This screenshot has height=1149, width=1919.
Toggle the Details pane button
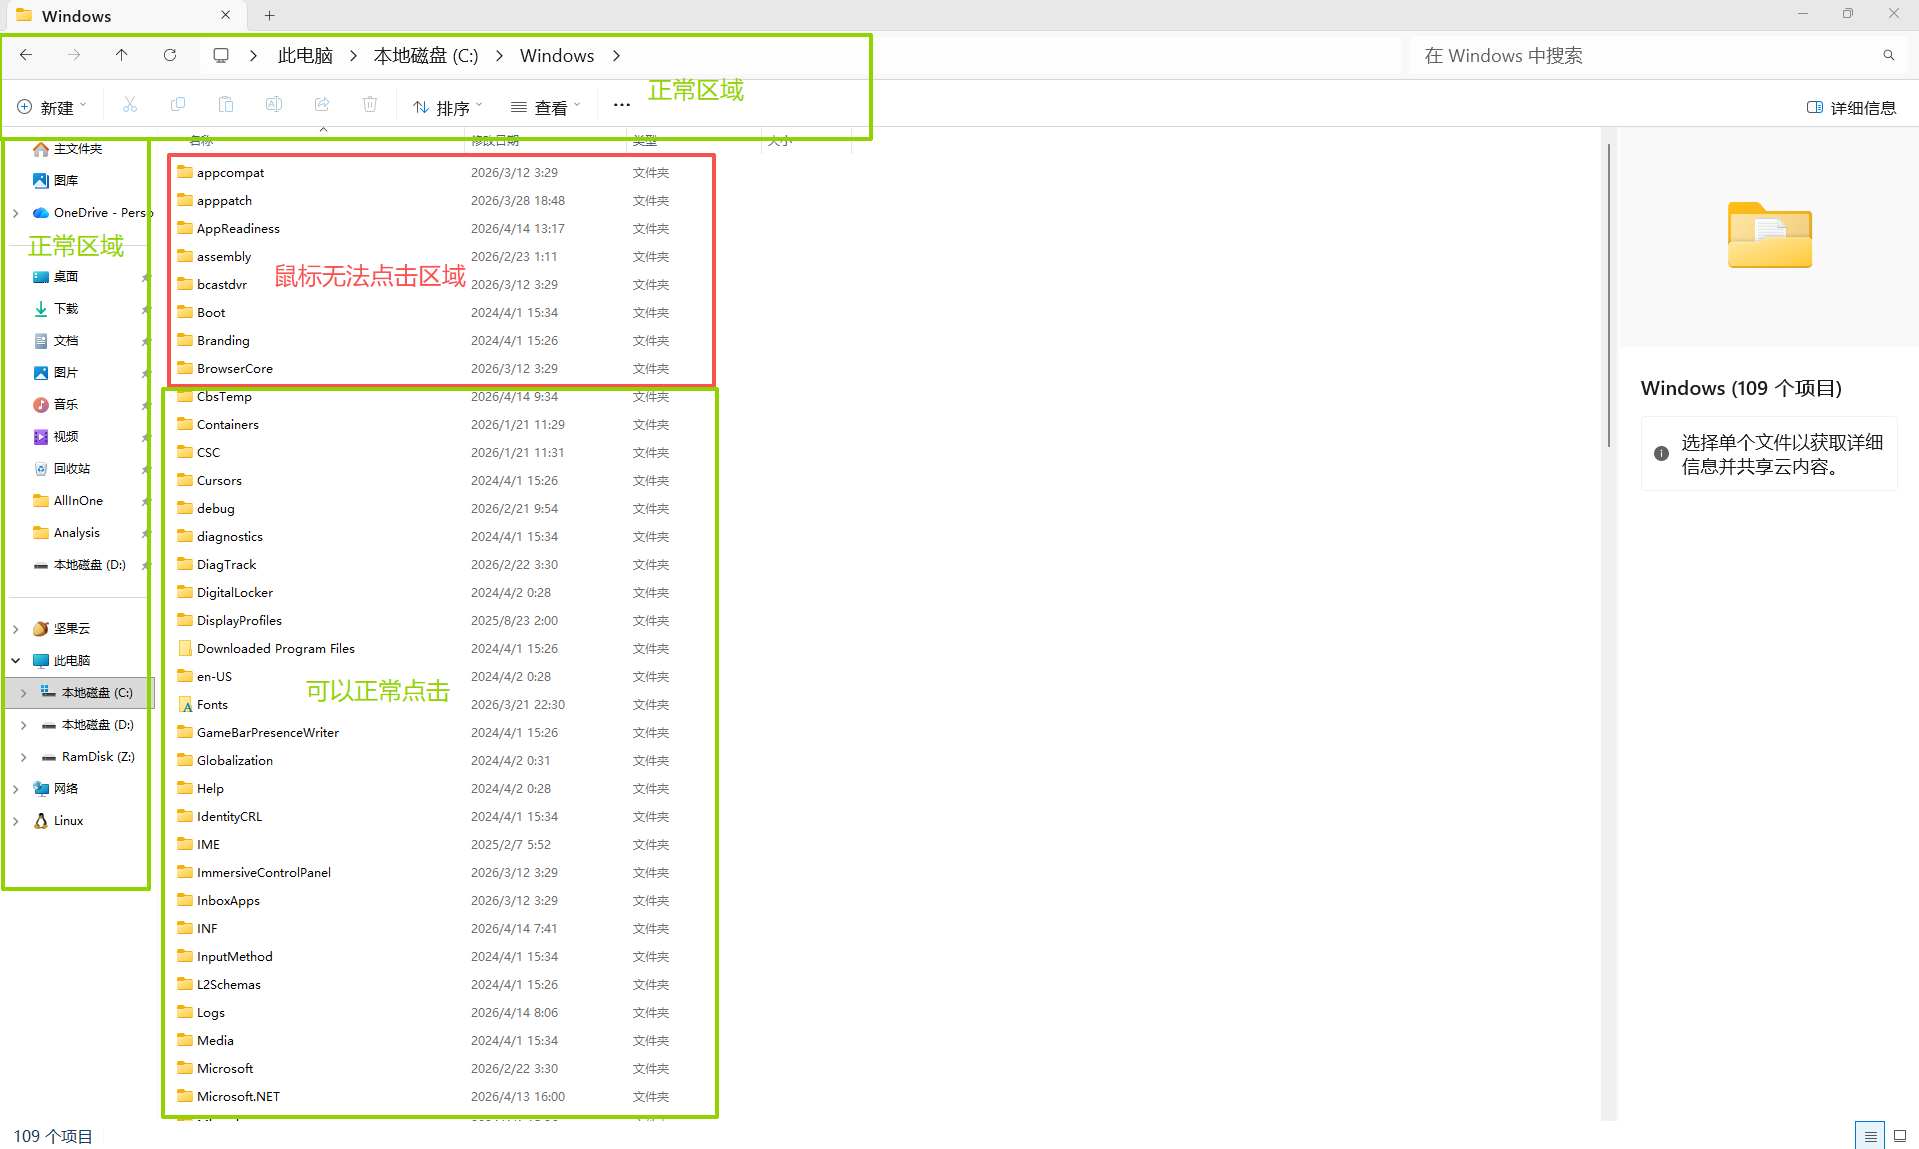(x=1851, y=108)
